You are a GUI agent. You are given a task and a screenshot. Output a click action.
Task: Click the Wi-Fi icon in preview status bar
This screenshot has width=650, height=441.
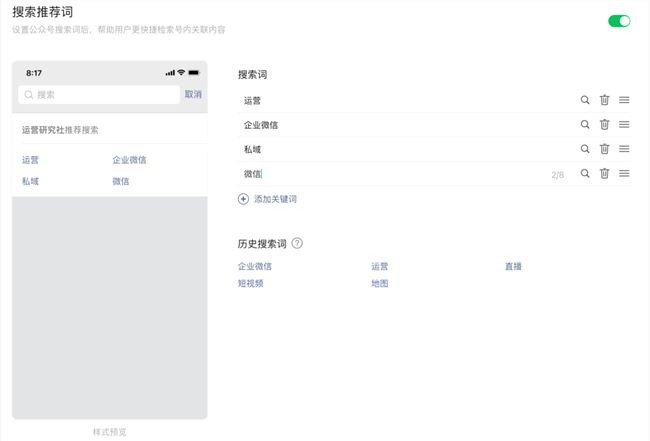coord(181,73)
